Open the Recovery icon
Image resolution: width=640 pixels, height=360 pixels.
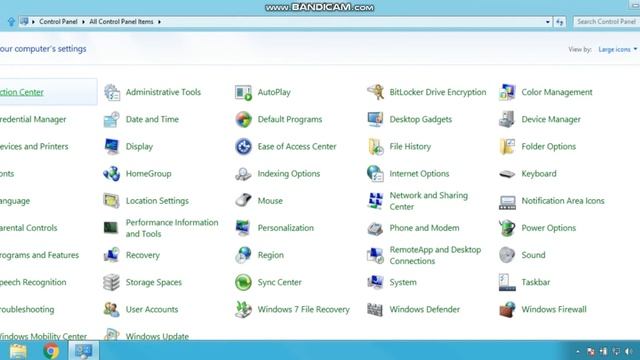click(x=111, y=255)
